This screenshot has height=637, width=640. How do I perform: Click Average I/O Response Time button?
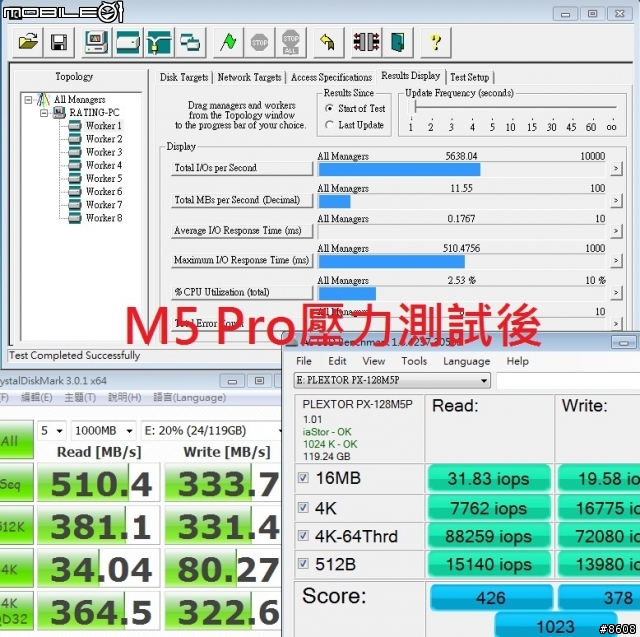pos(242,231)
